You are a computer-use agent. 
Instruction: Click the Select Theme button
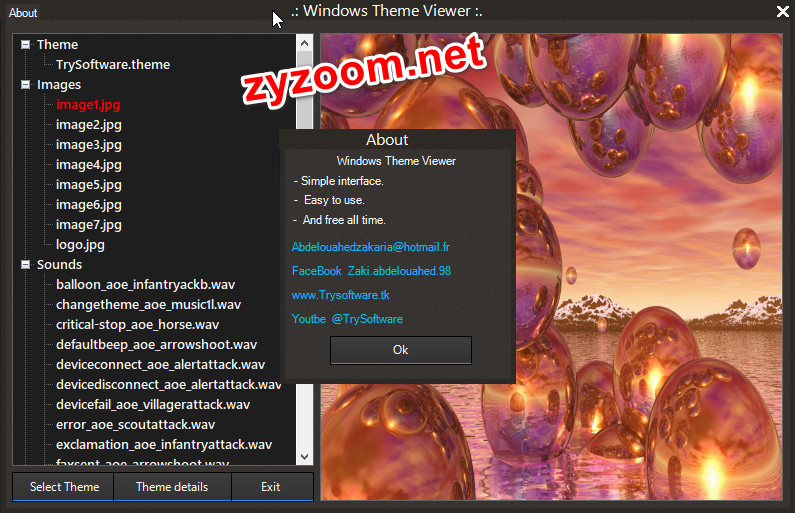click(63, 487)
